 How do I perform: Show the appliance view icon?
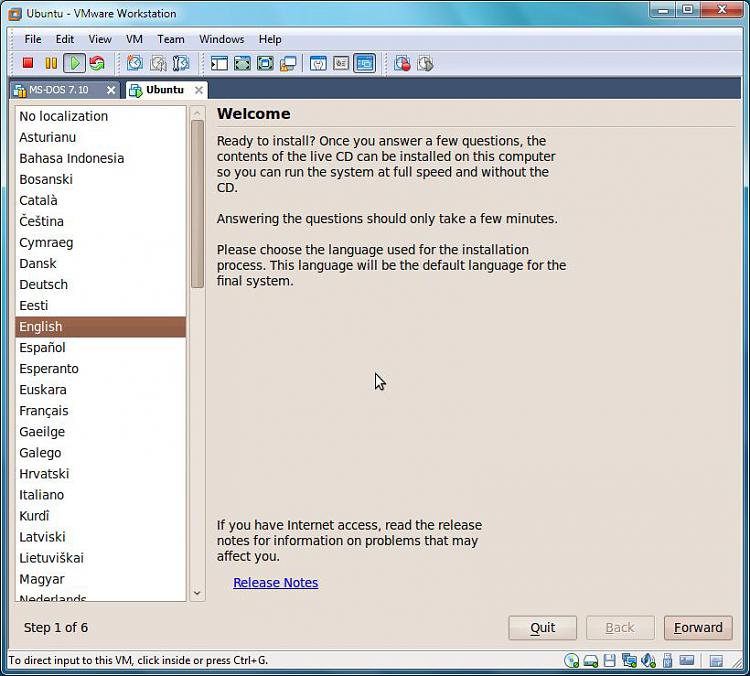click(341, 63)
